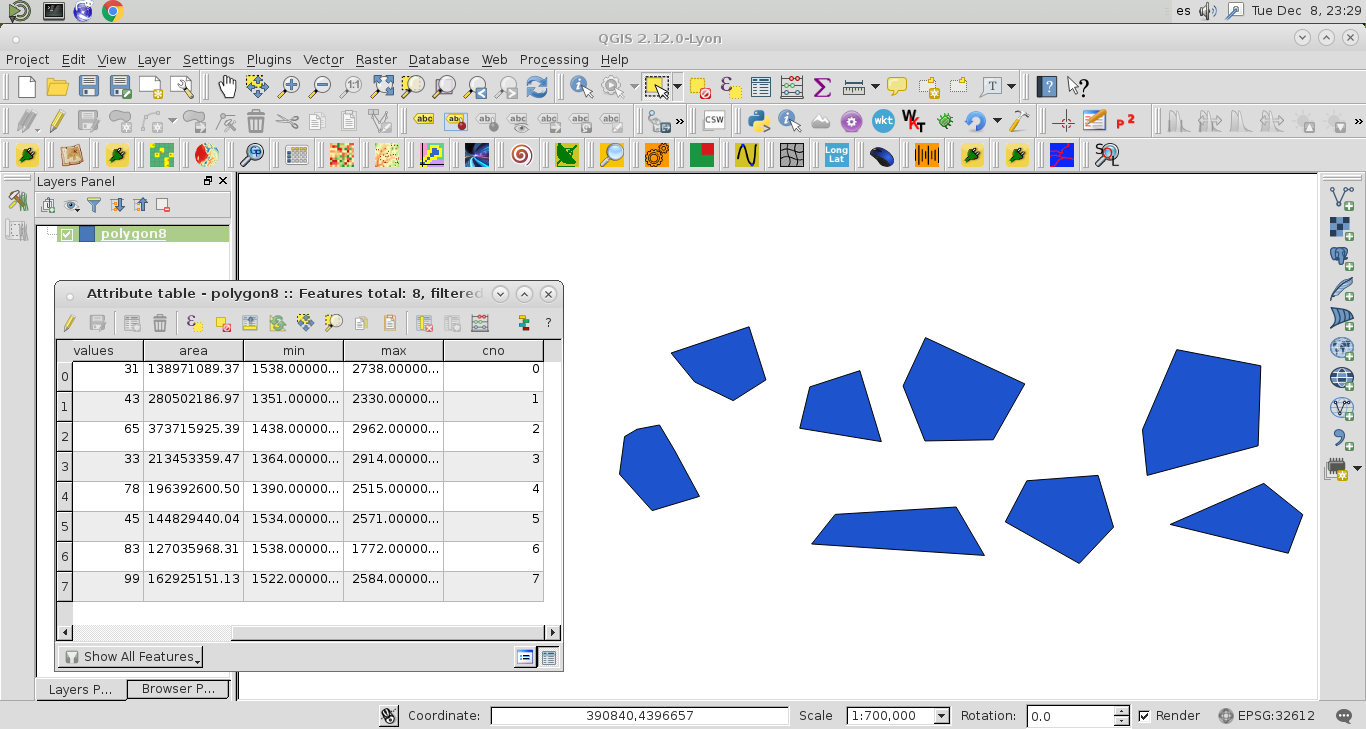The width and height of the screenshot is (1366, 729).
Task: Click the New Project blank page icon
Action: click(x=26, y=87)
